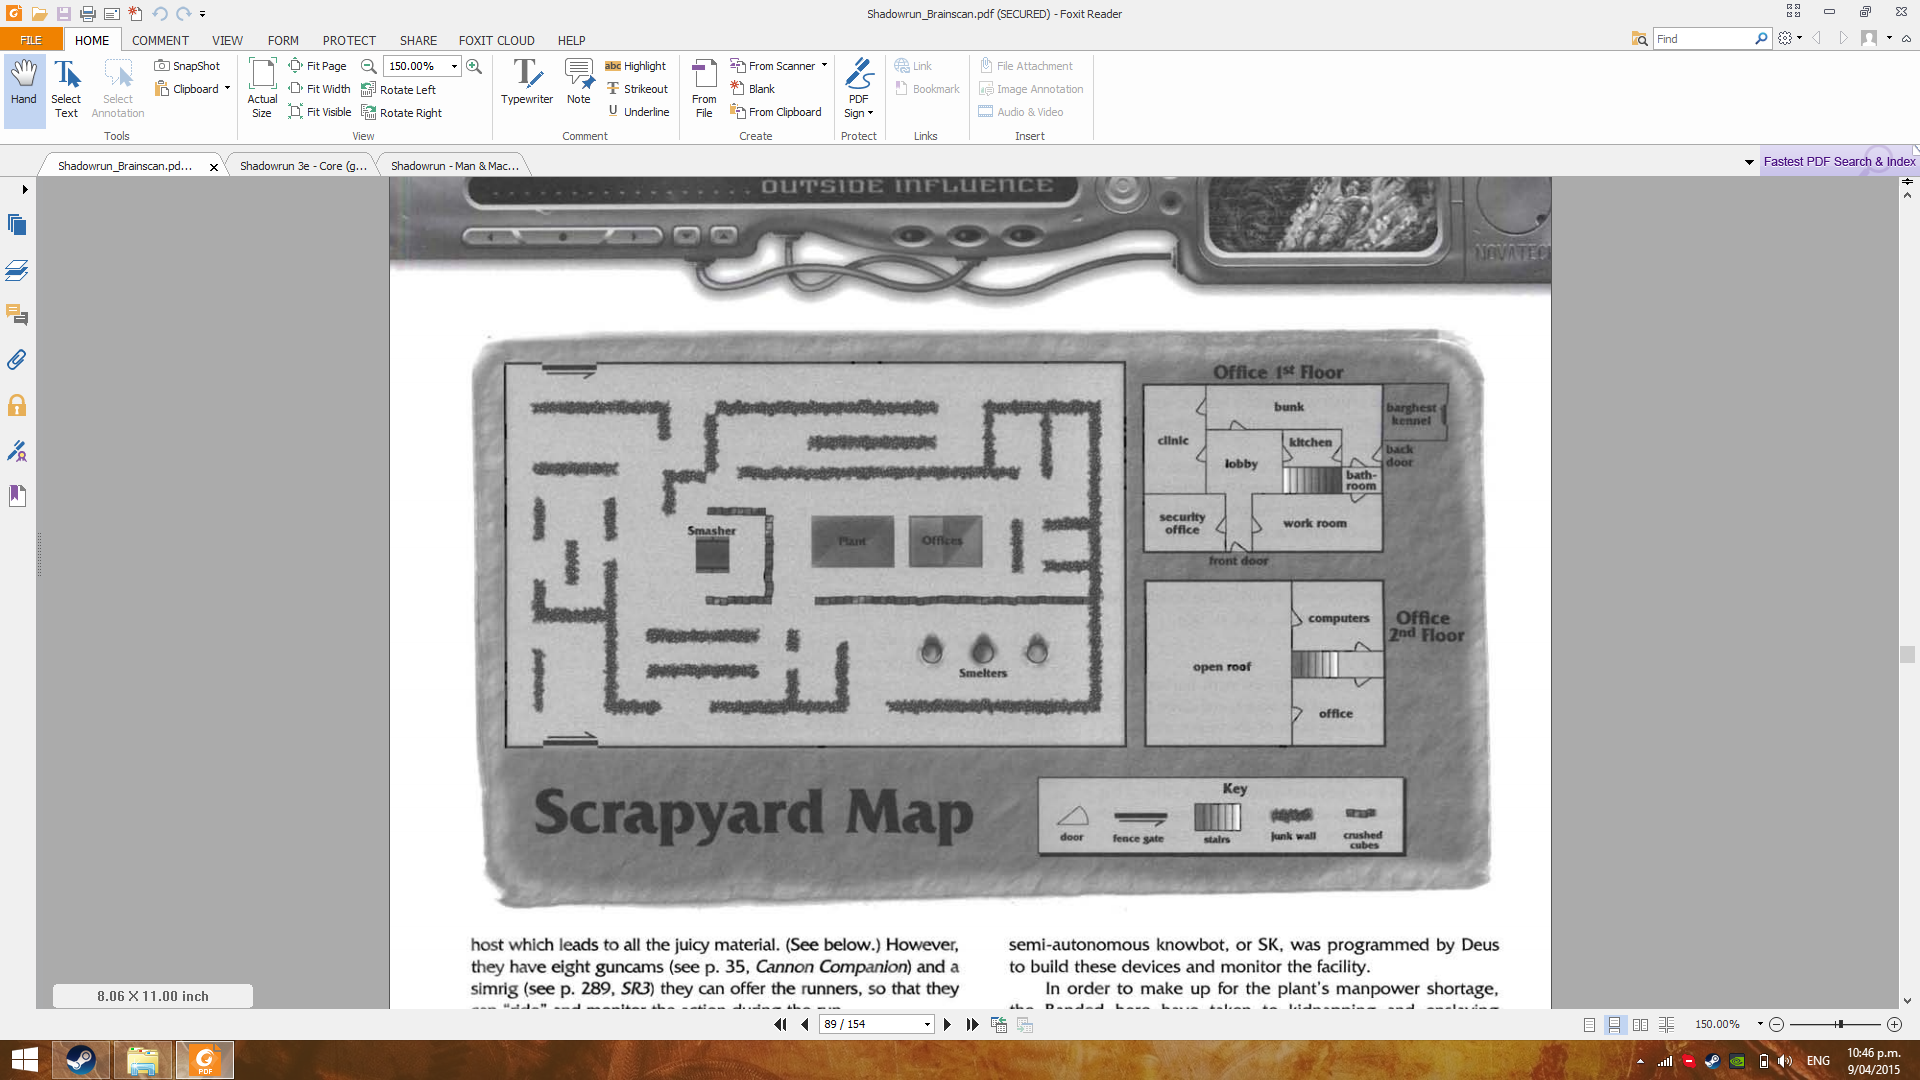Viewport: 1920px width, 1080px height.
Task: Expand the Clipboard dropdown arrow
Action: 227,89
